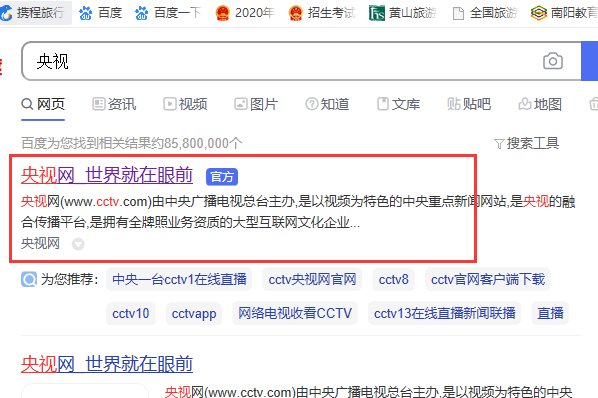
Task: Open the 全国旅游 bookmark
Action: [x=484, y=13]
